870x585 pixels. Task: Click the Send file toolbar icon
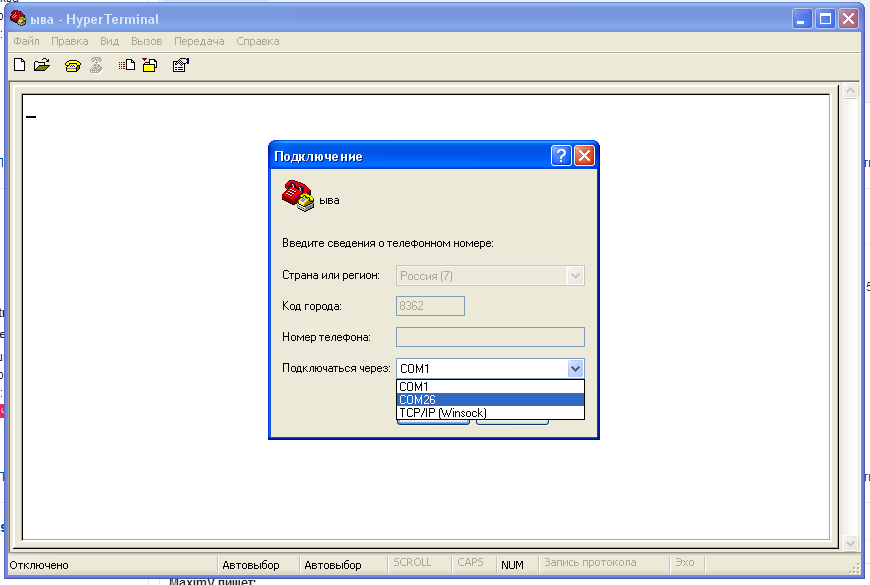click(127, 66)
